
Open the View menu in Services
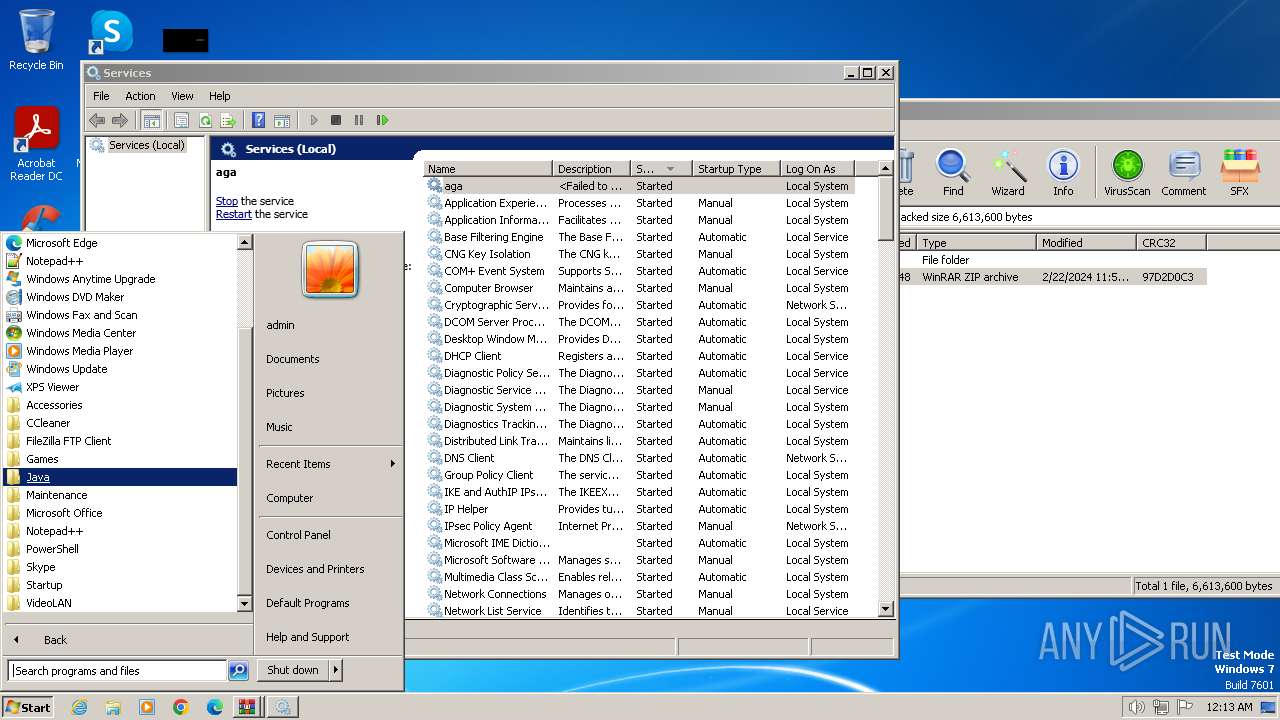point(182,96)
